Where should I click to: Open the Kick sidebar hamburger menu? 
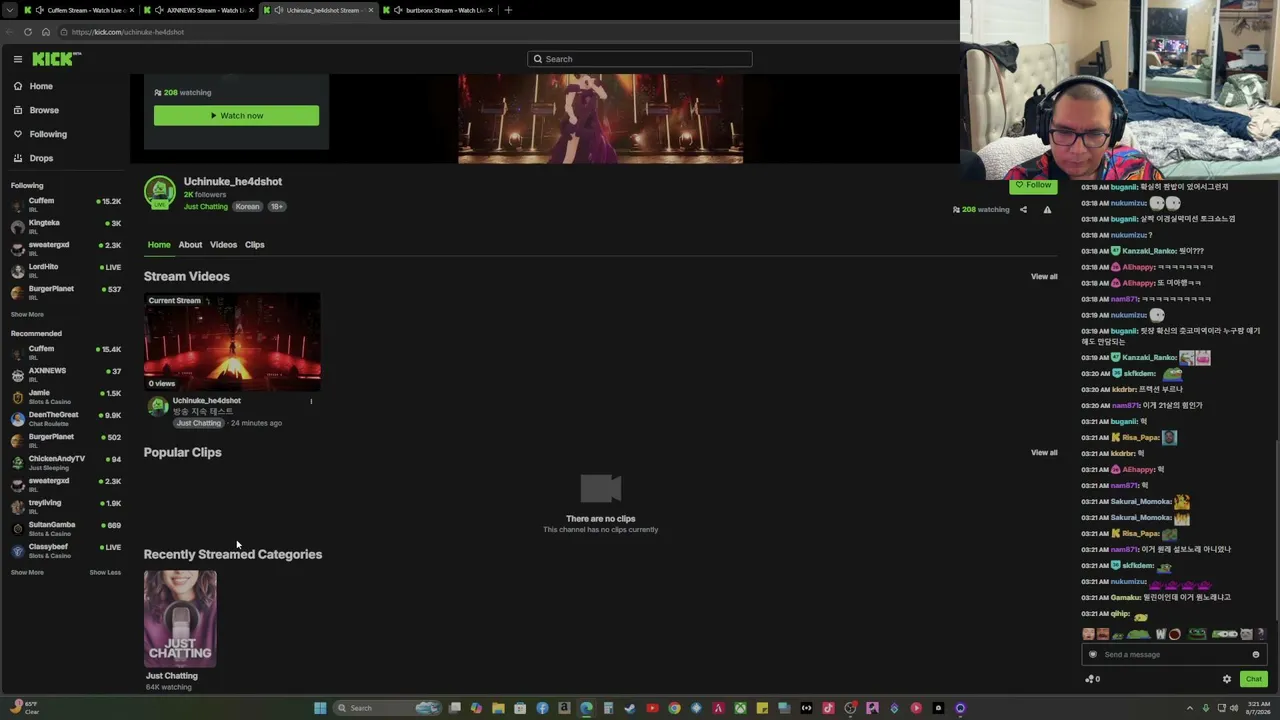pos(18,59)
